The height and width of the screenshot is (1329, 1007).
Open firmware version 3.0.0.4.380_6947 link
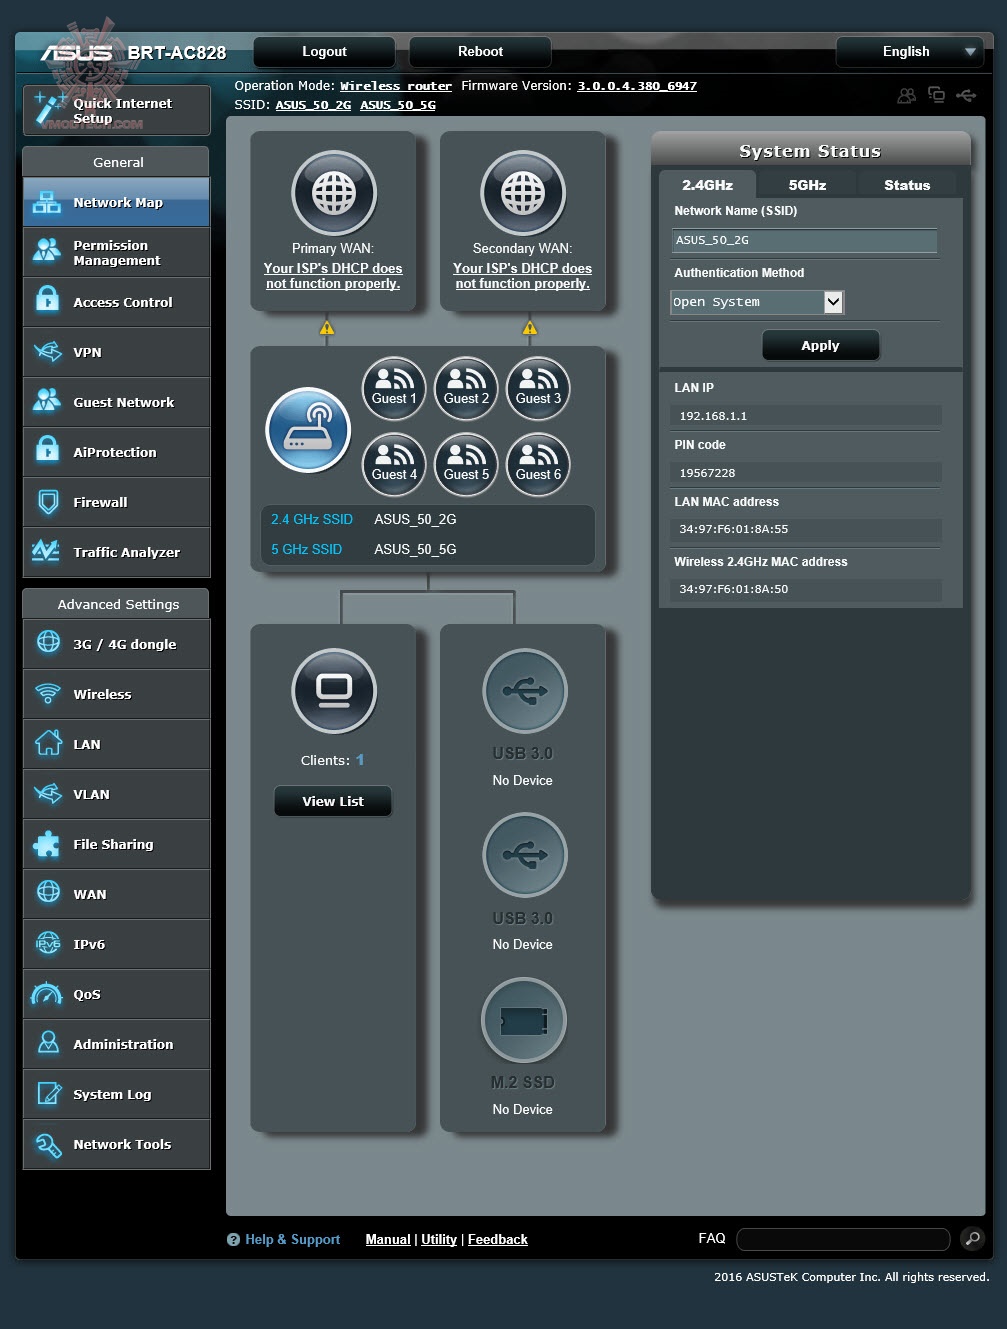[637, 86]
